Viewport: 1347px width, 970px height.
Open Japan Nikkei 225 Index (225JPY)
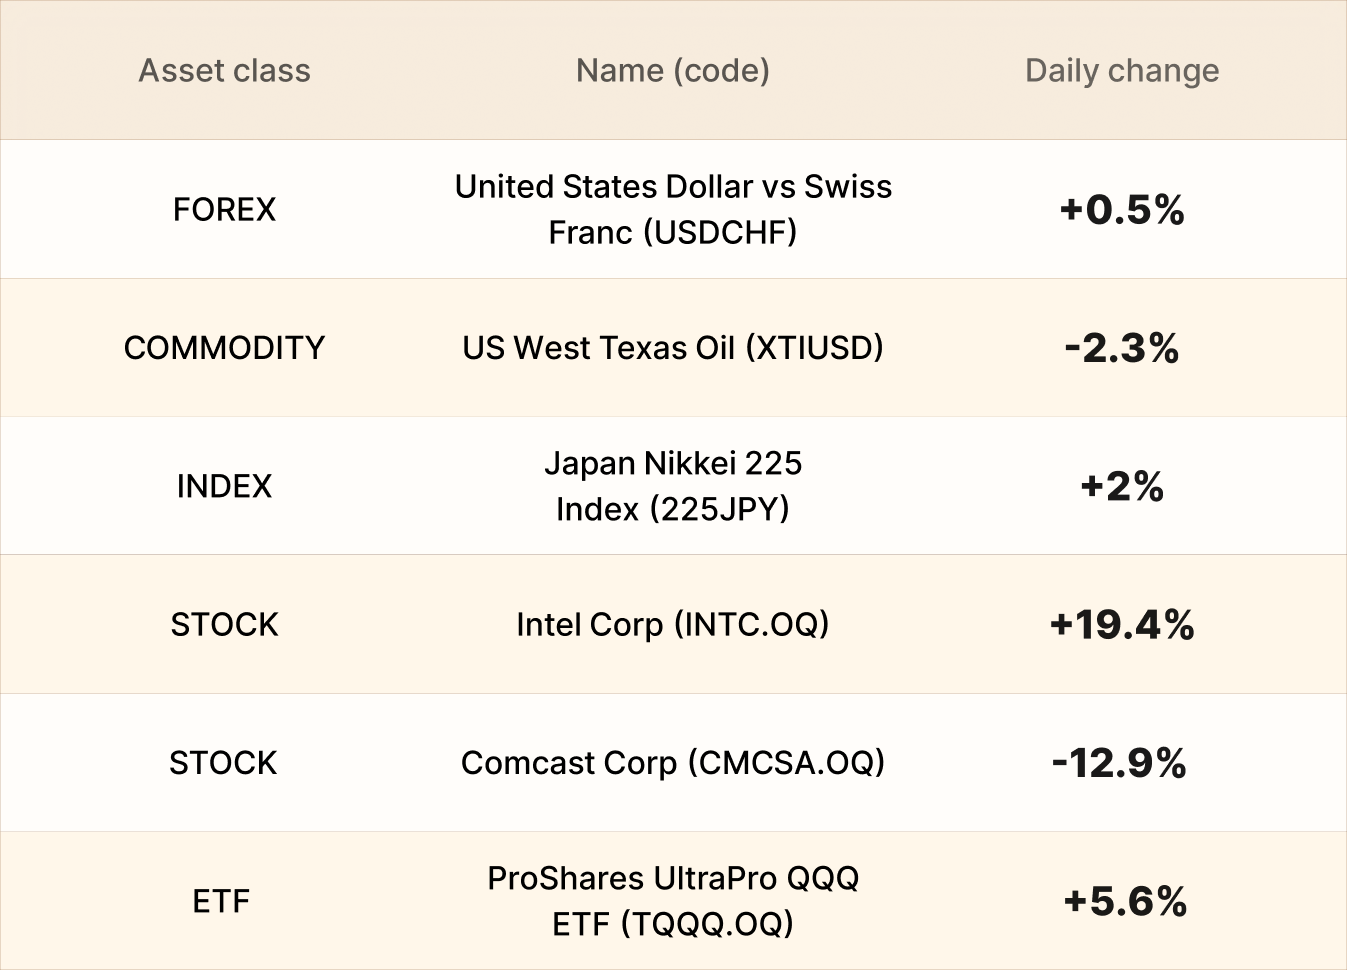click(673, 486)
